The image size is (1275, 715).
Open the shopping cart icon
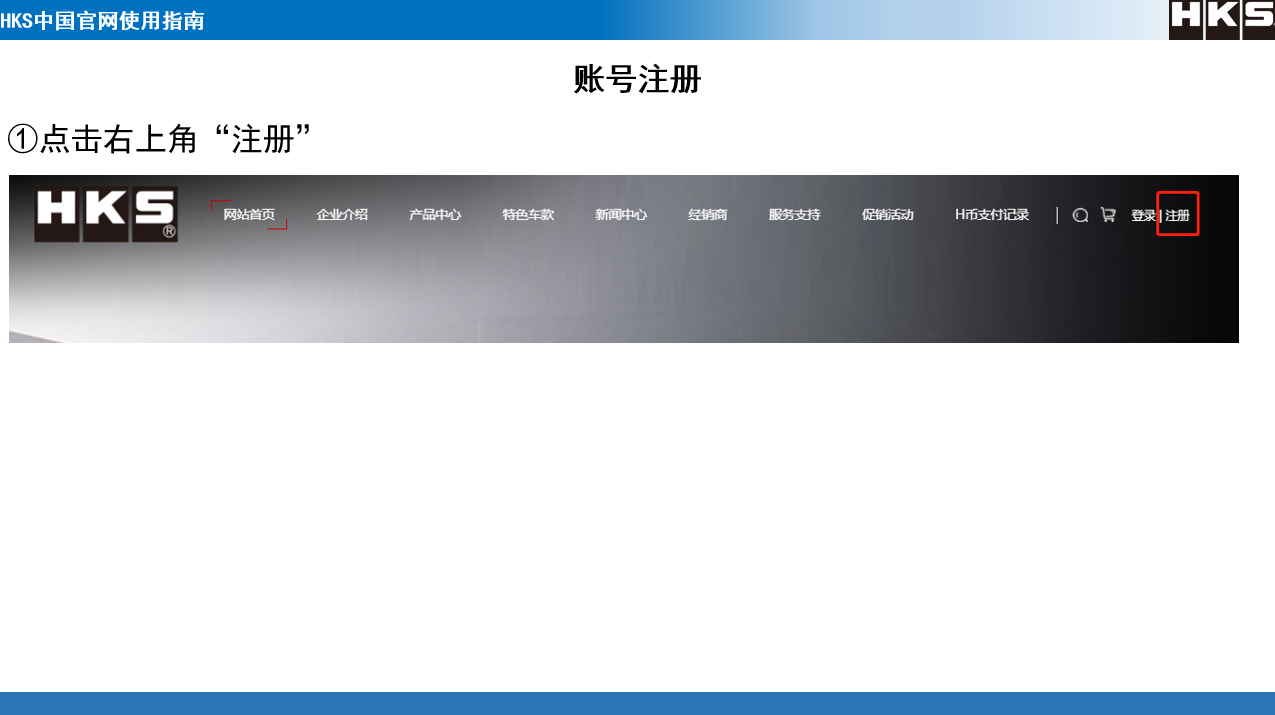point(1108,215)
